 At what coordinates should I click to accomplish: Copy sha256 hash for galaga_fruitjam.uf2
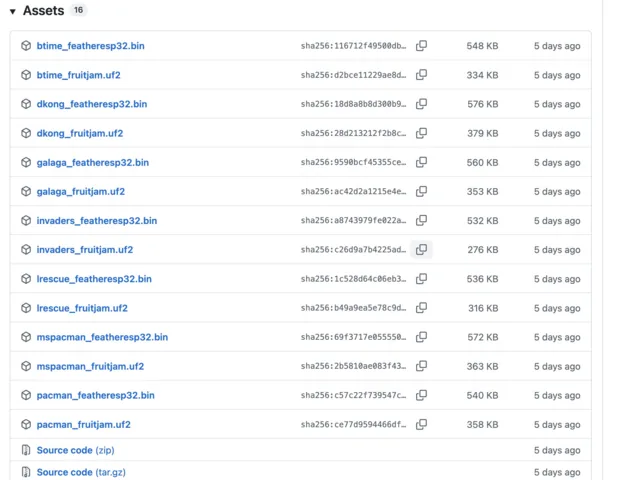pos(421,191)
